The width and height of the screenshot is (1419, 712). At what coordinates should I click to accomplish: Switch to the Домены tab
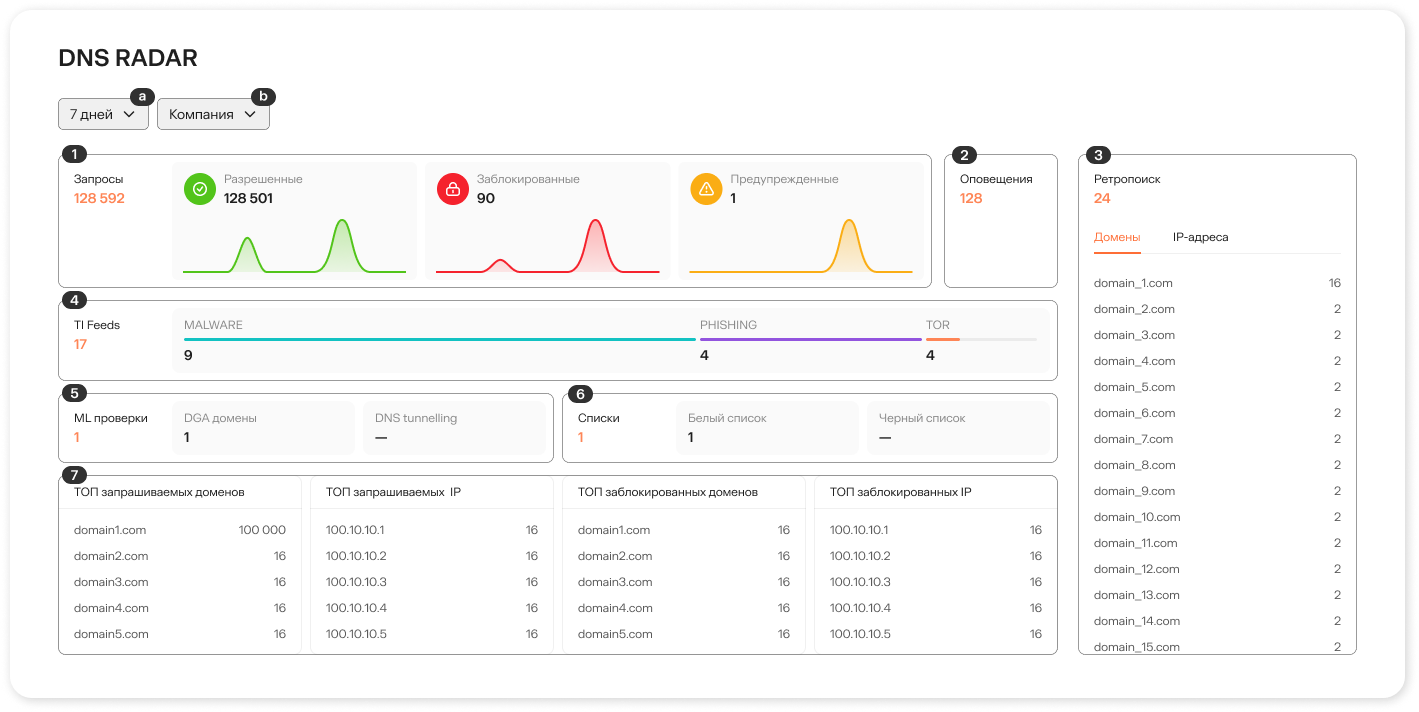[x=1117, y=238]
